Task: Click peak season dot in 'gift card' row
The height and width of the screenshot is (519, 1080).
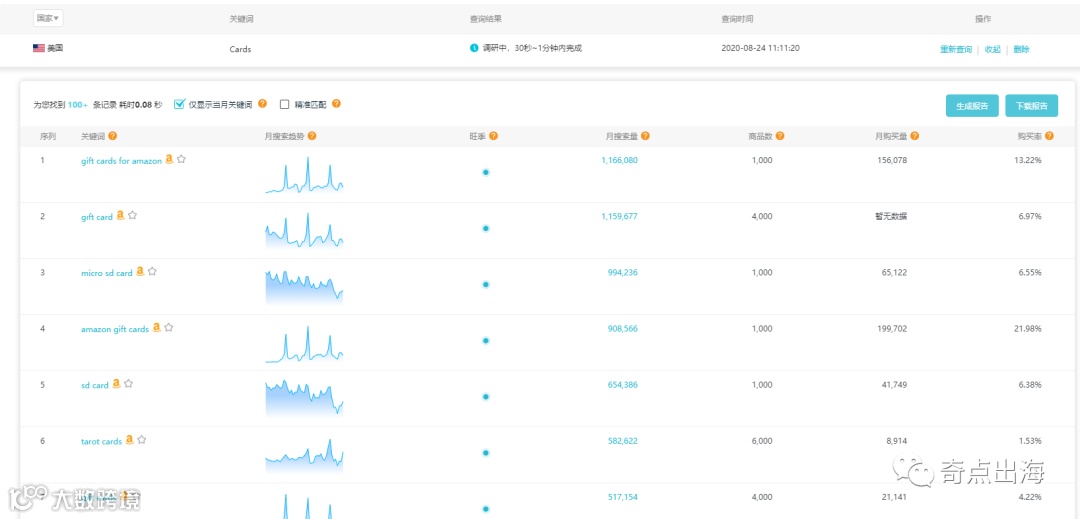Action: (486, 229)
